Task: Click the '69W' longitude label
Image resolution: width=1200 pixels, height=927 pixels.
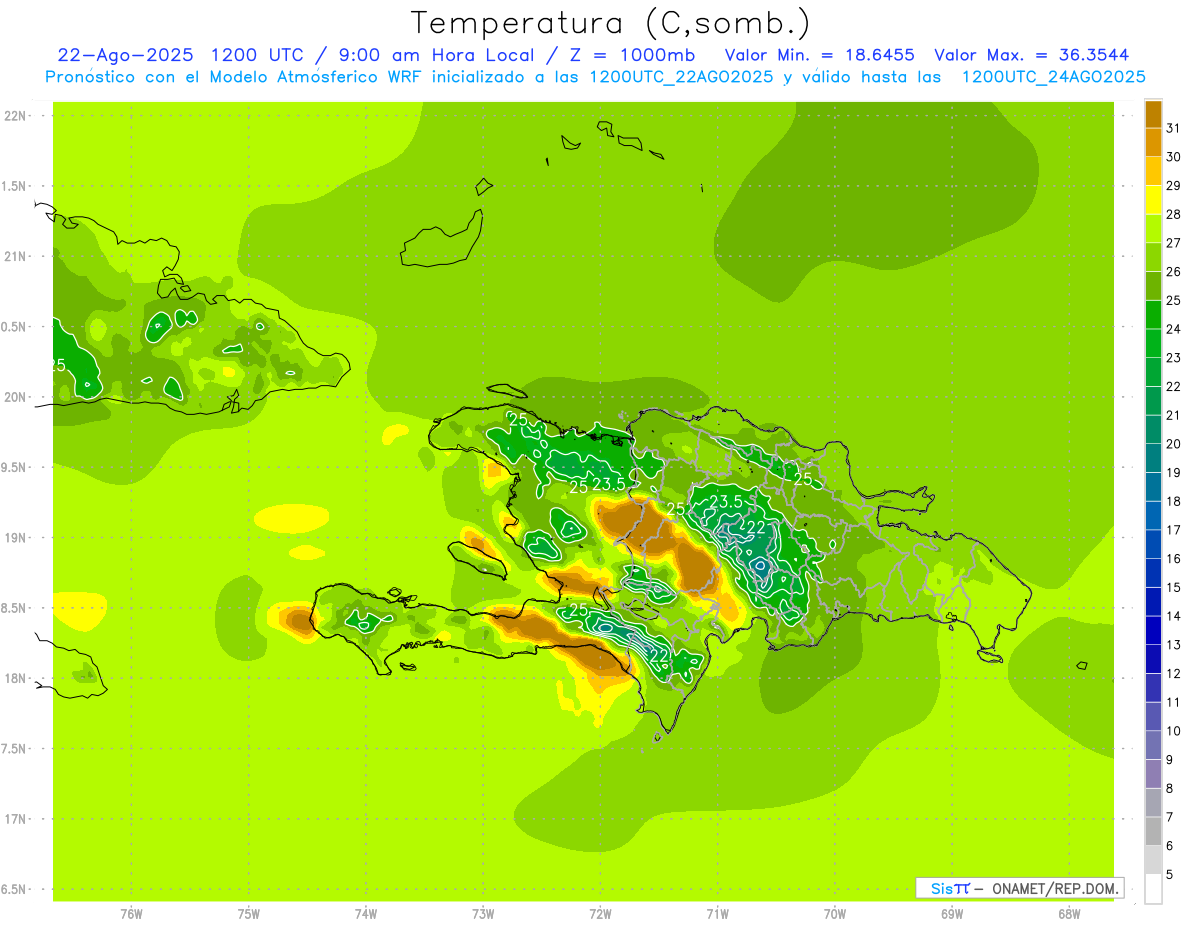Action: tap(952, 913)
